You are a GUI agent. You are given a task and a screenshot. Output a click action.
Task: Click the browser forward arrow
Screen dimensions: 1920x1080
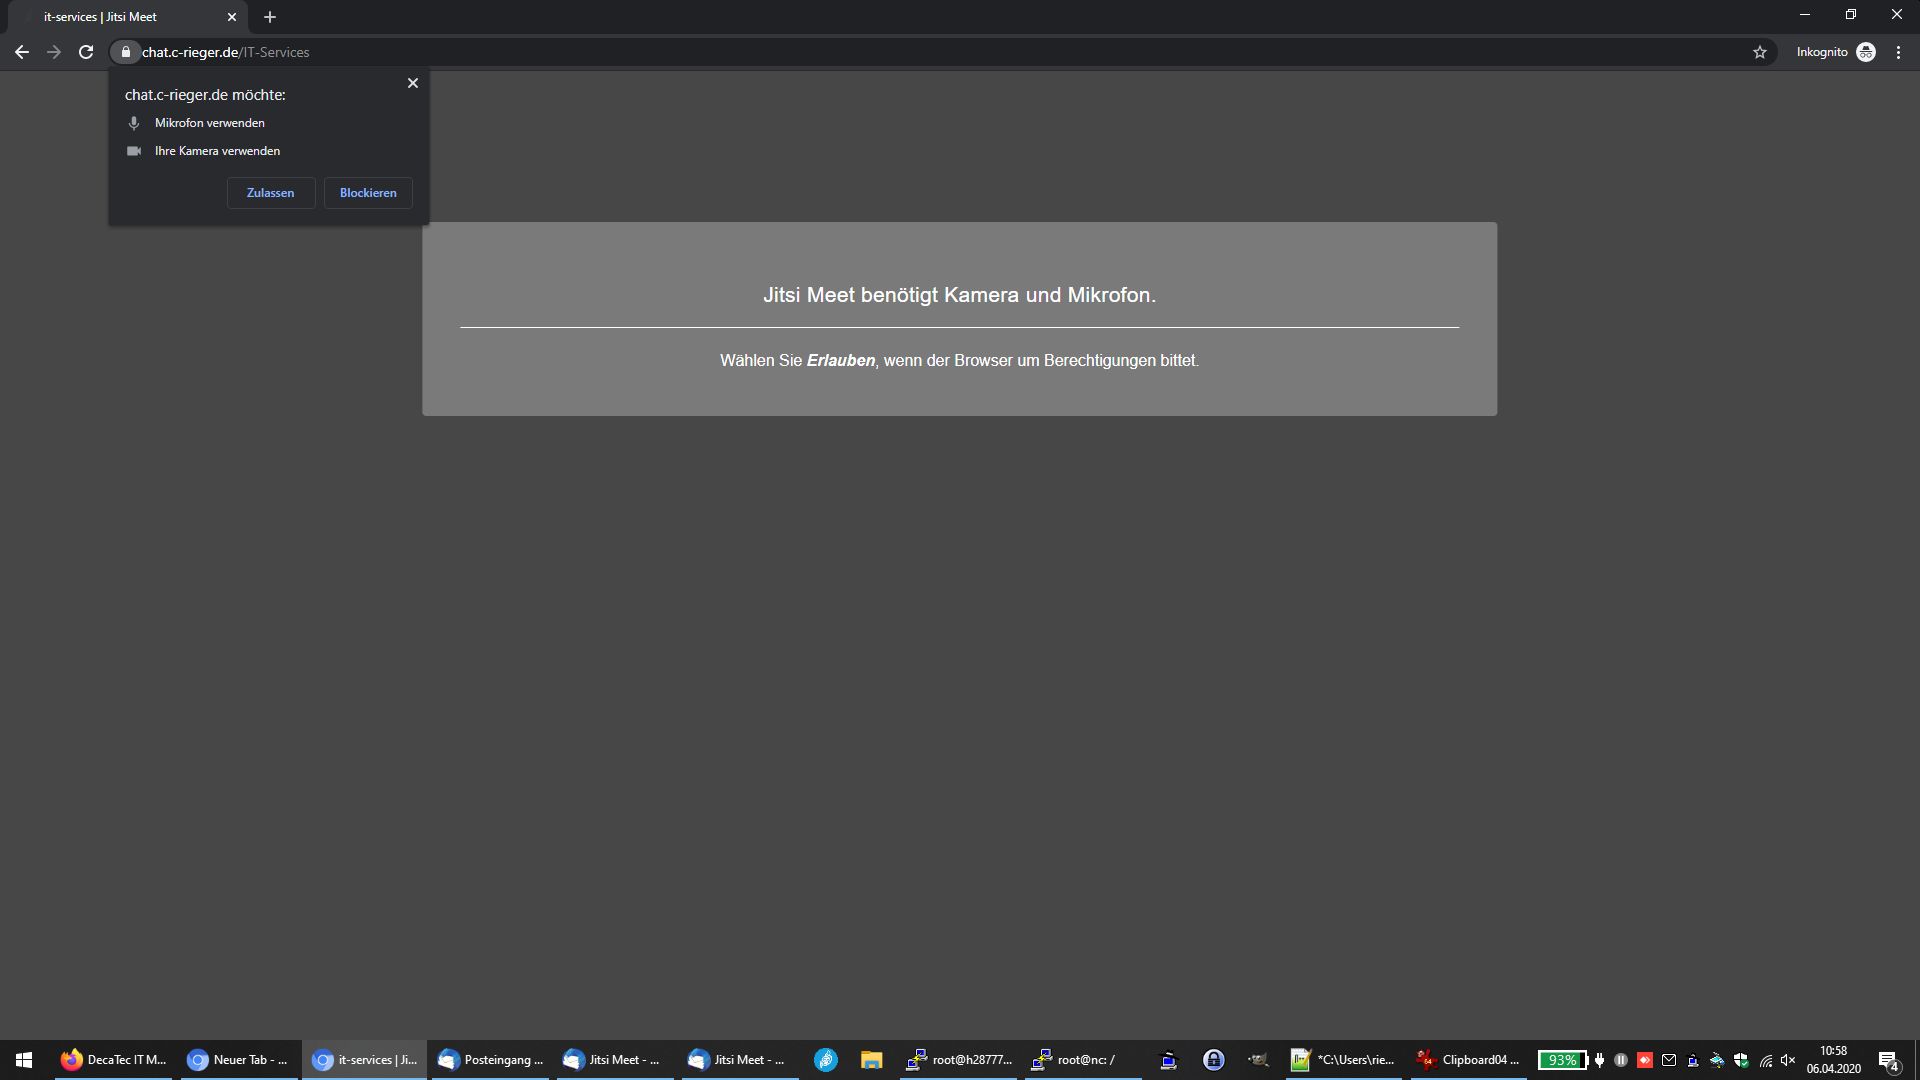tap(54, 52)
